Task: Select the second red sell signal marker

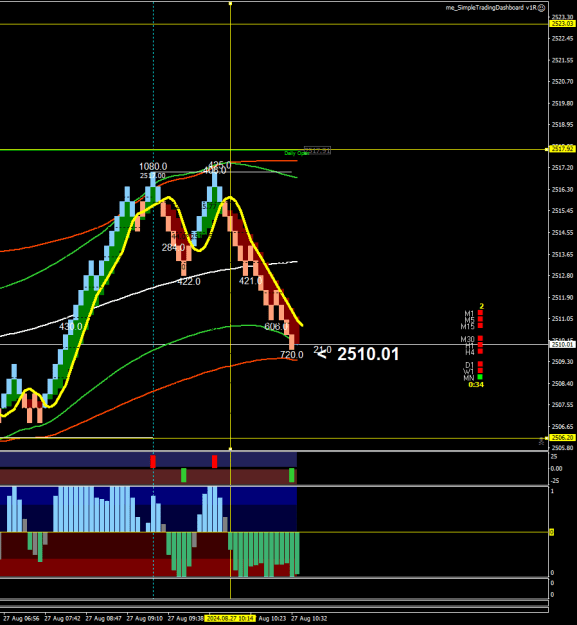Action: (x=214, y=462)
